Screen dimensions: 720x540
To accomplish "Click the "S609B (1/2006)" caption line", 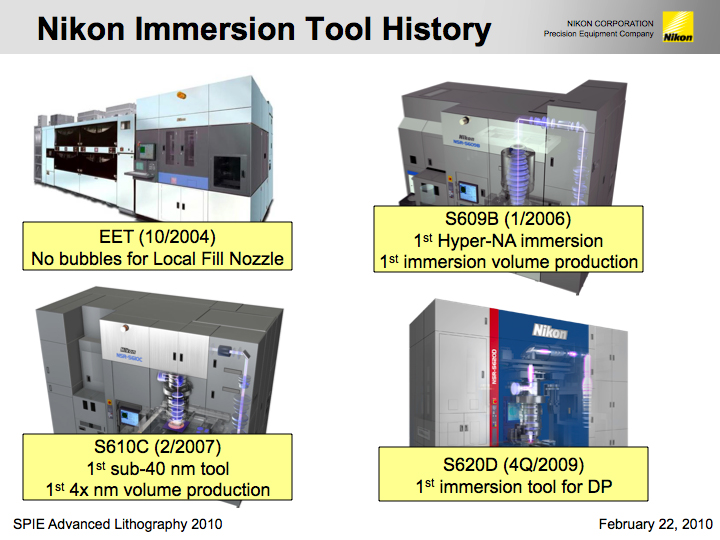I will point(508,219).
